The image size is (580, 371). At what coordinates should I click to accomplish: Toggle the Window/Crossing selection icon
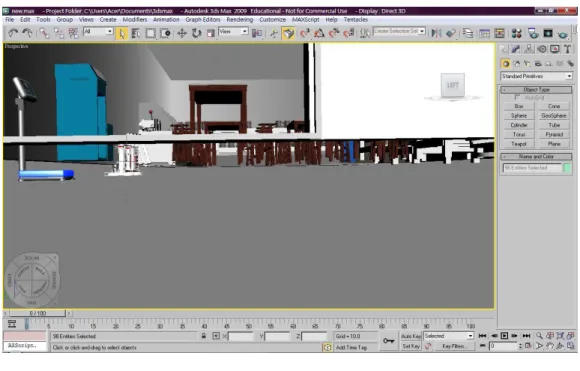(x=165, y=34)
